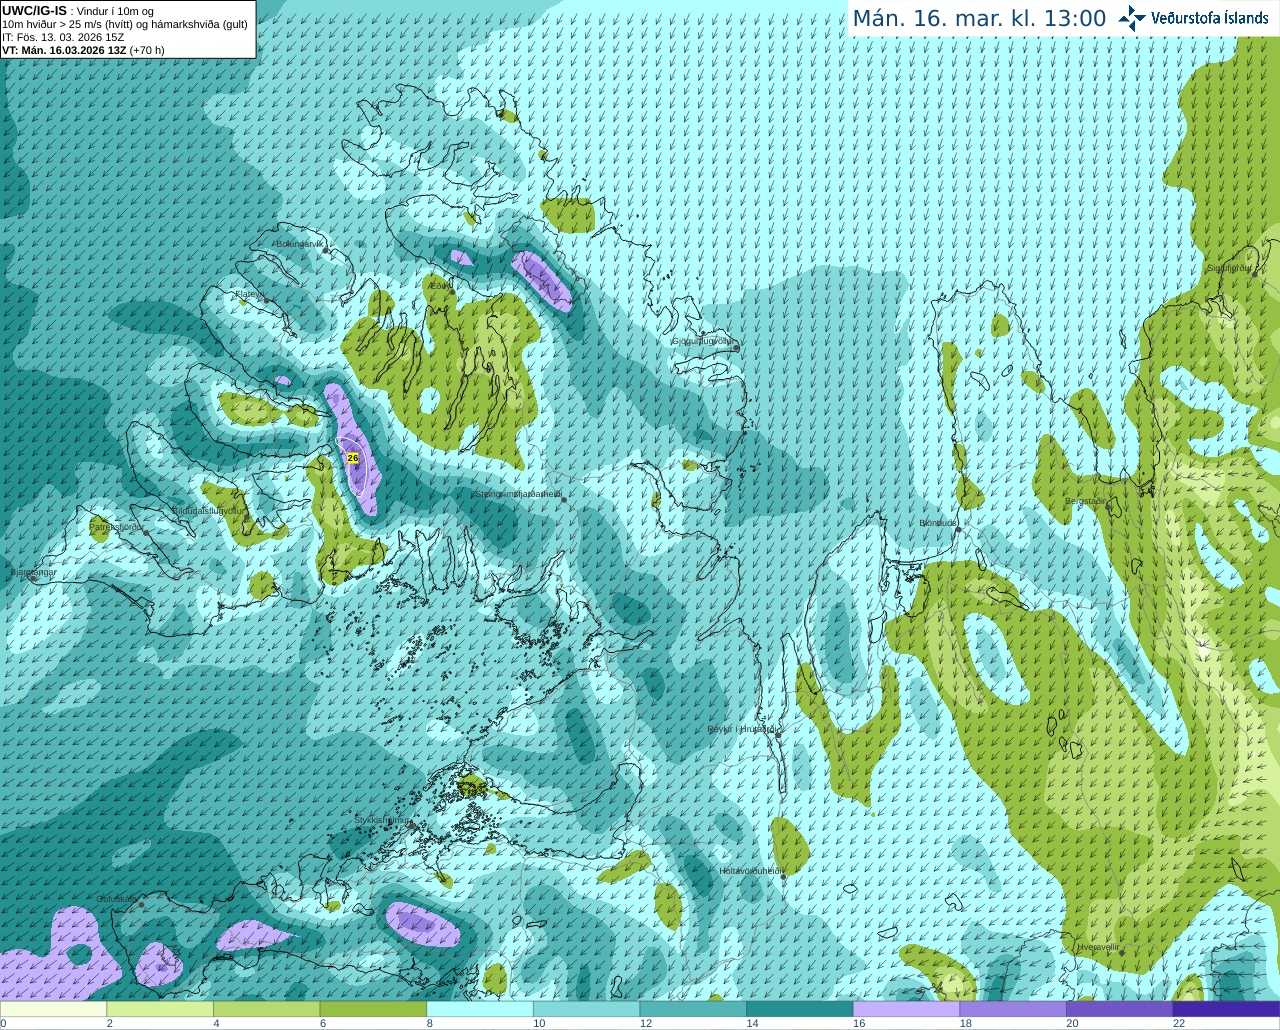The width and height of the screenshot is (1280, 1030).
Task: Click the Veðurstofa Íslands logo icon
Action: (x=1132, y=18)
